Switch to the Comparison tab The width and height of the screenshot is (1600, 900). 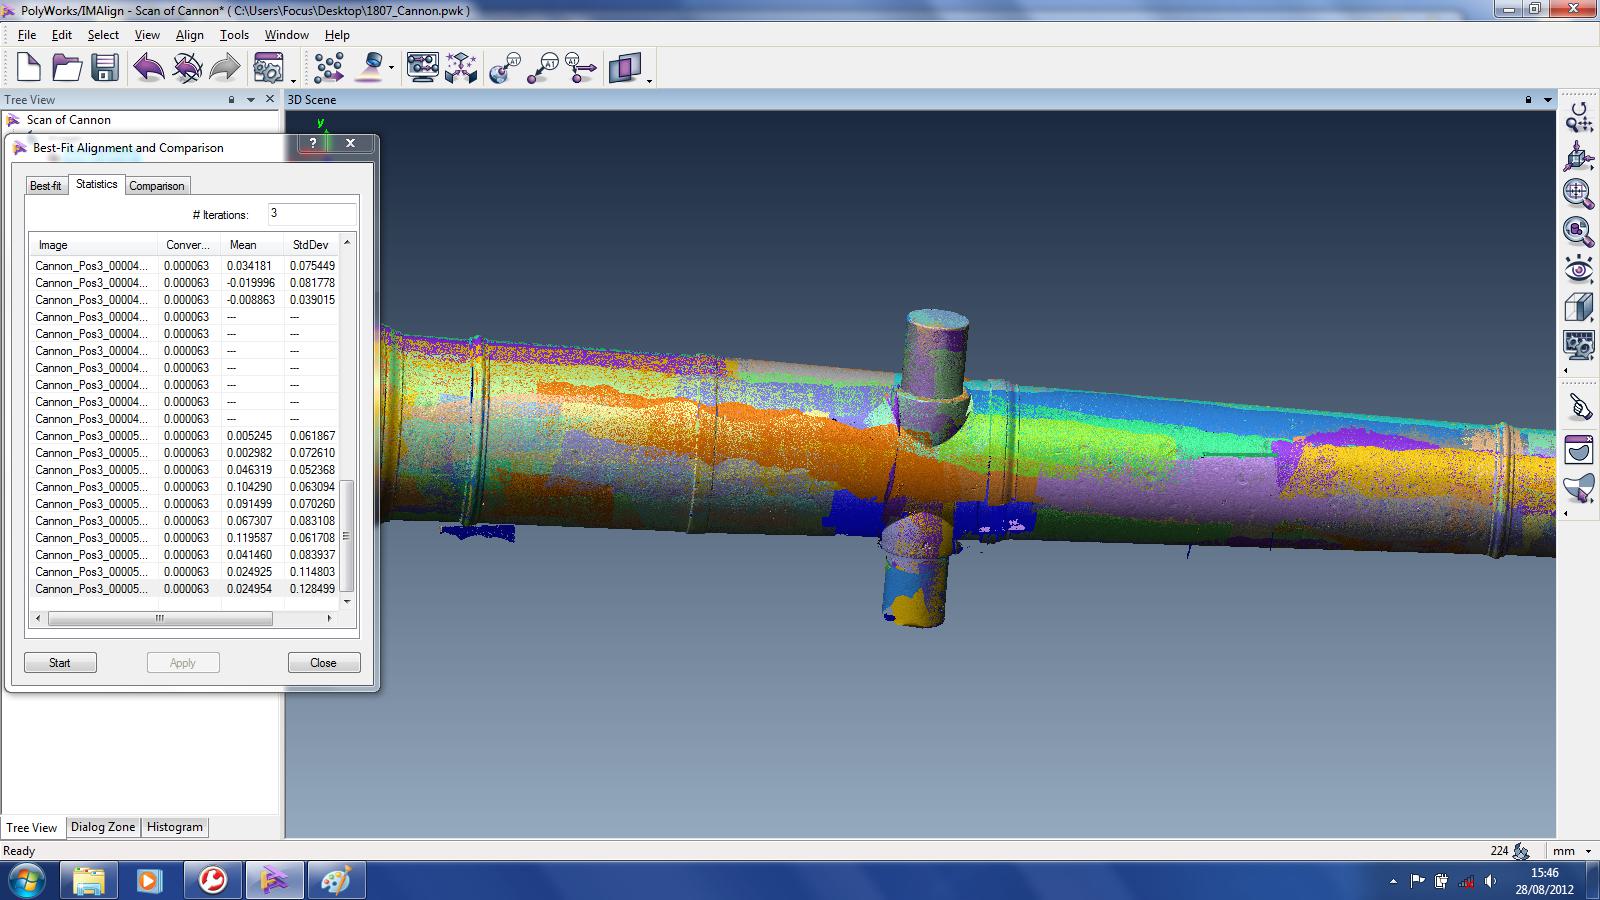[x=157, y=186]
